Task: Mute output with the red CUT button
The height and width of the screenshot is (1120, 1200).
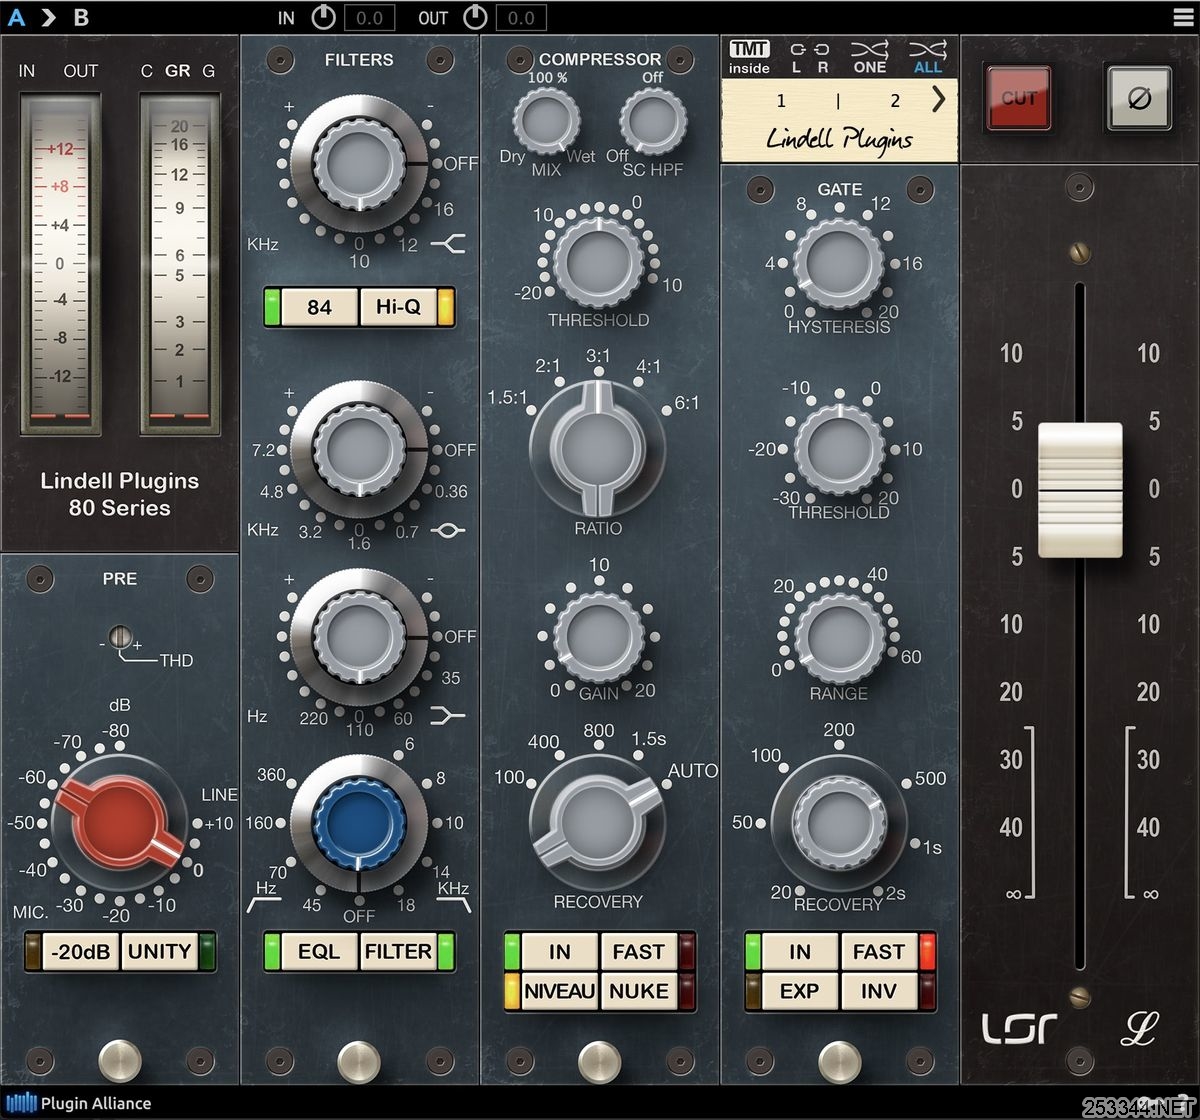Action: (x=1019, y=98)
